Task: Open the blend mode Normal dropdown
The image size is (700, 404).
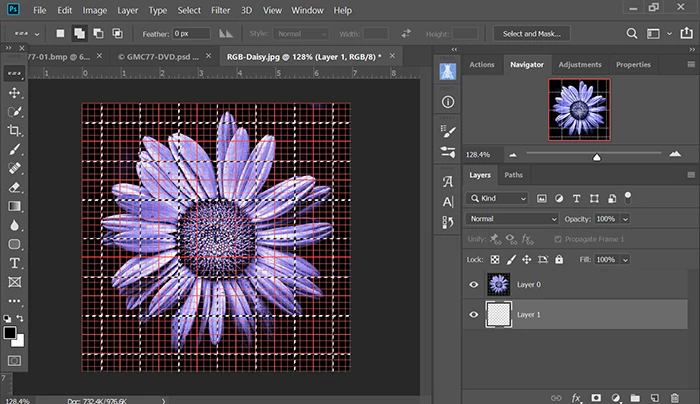Action: pyautogui.click(x=513, y=218)
